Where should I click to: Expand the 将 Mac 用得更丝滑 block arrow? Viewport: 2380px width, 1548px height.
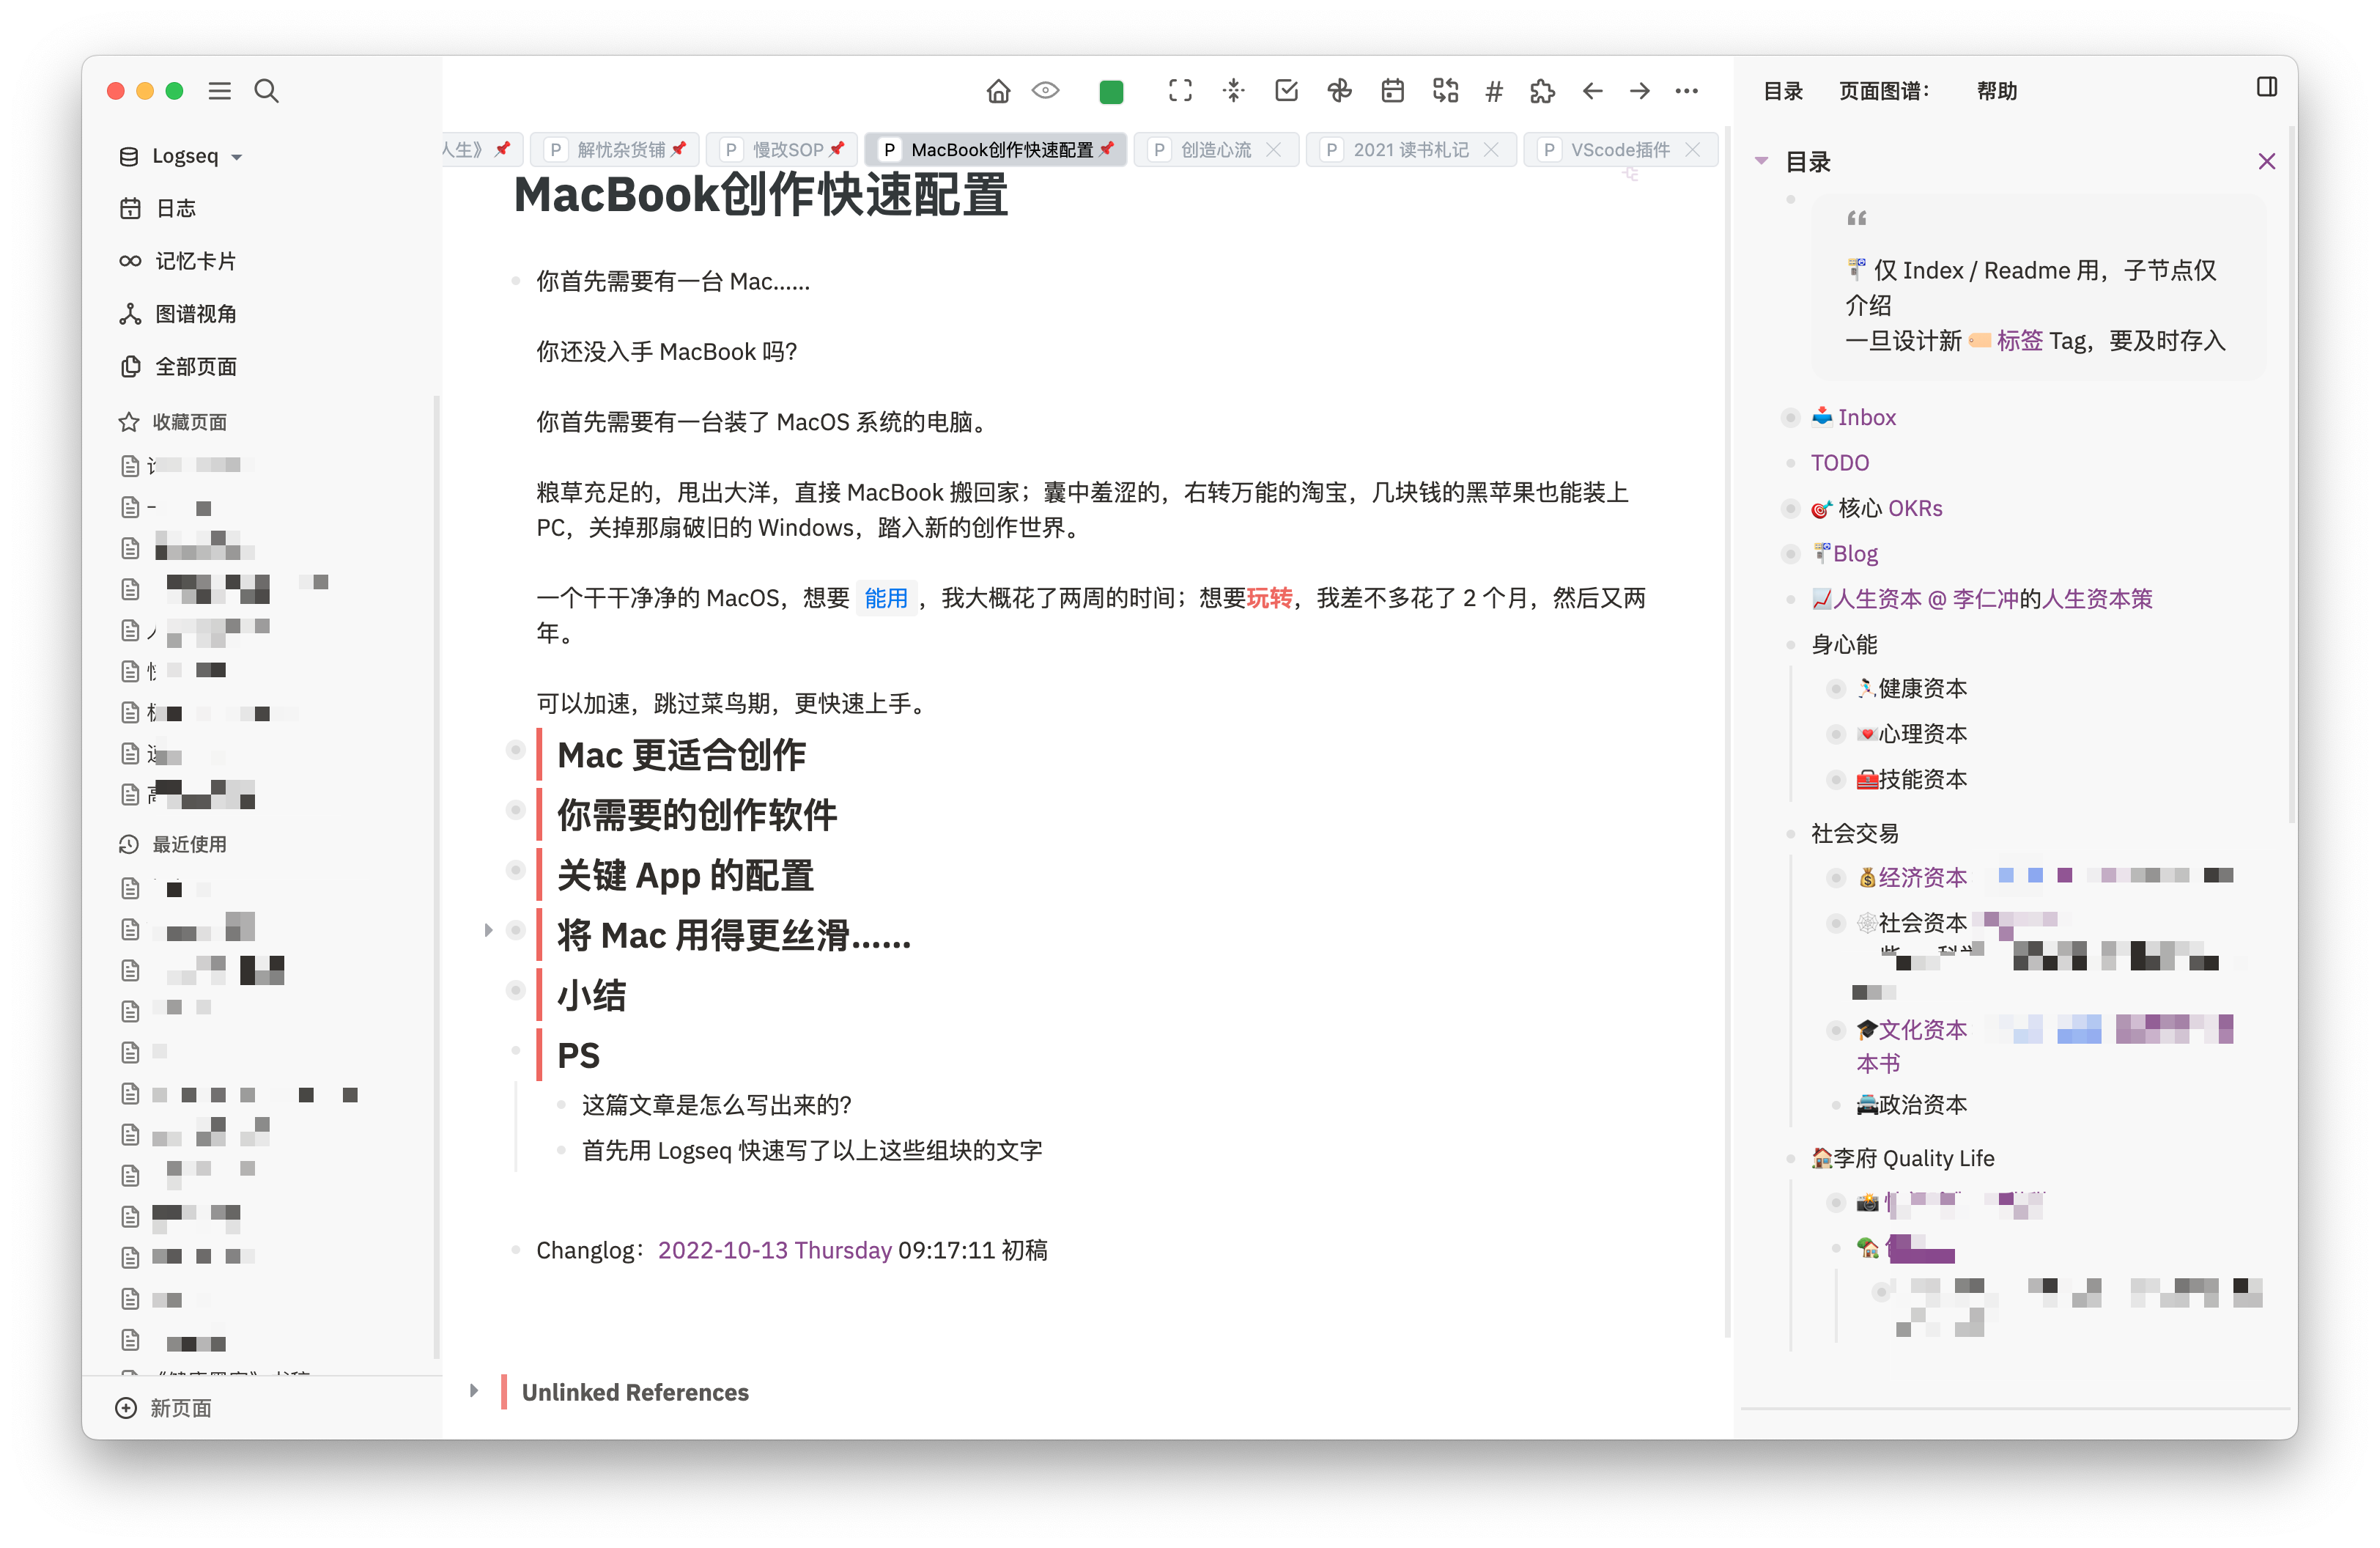(x=488, y=930)
